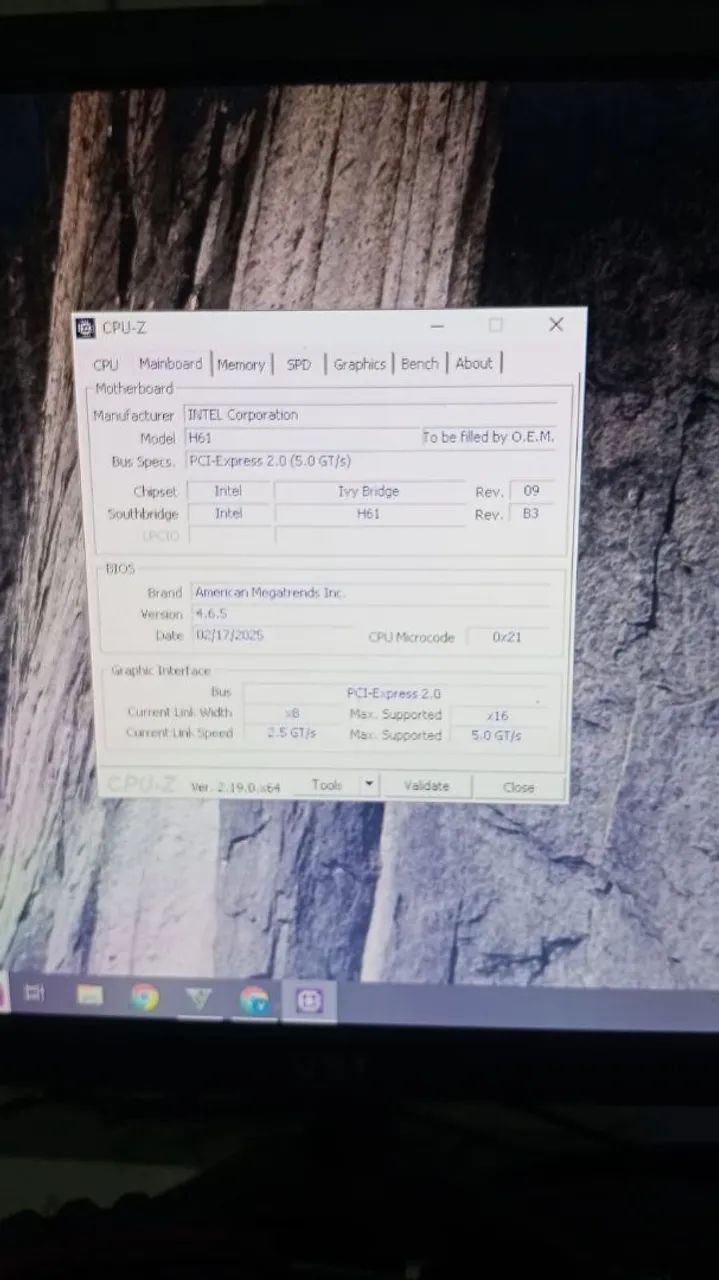The image size is (719, 1280).
Task: Open the green V-shaped taskbar app
Action: [x=199, y=998]
